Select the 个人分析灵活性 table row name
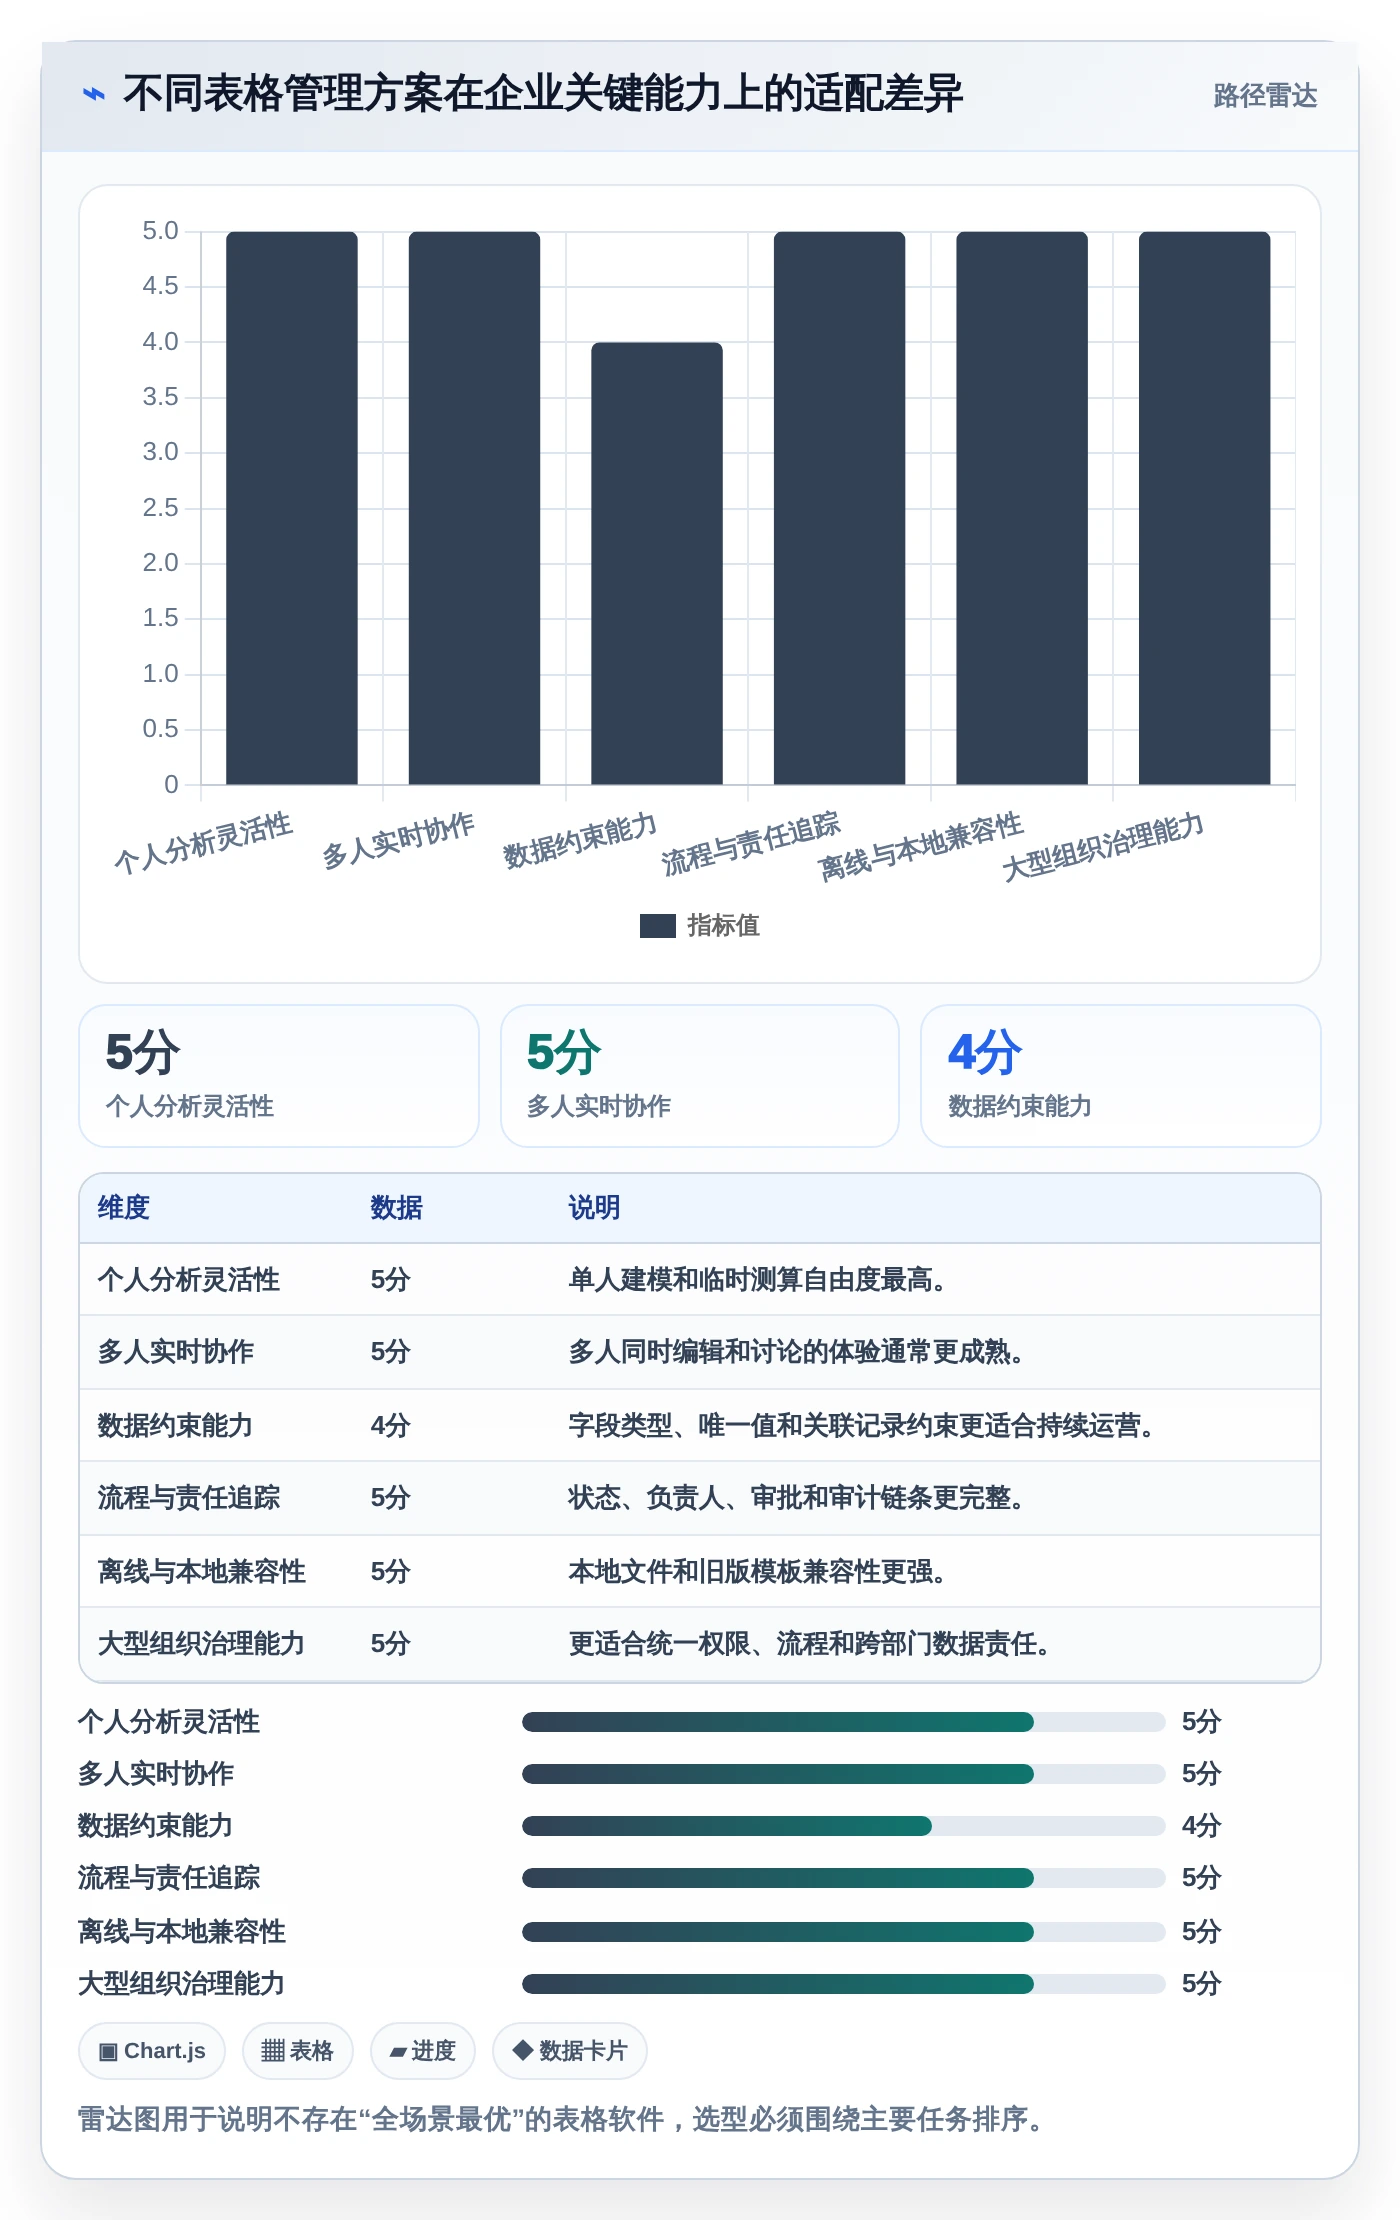1400x2220 pixels. pyautogui.click(x=188, y=1280)
